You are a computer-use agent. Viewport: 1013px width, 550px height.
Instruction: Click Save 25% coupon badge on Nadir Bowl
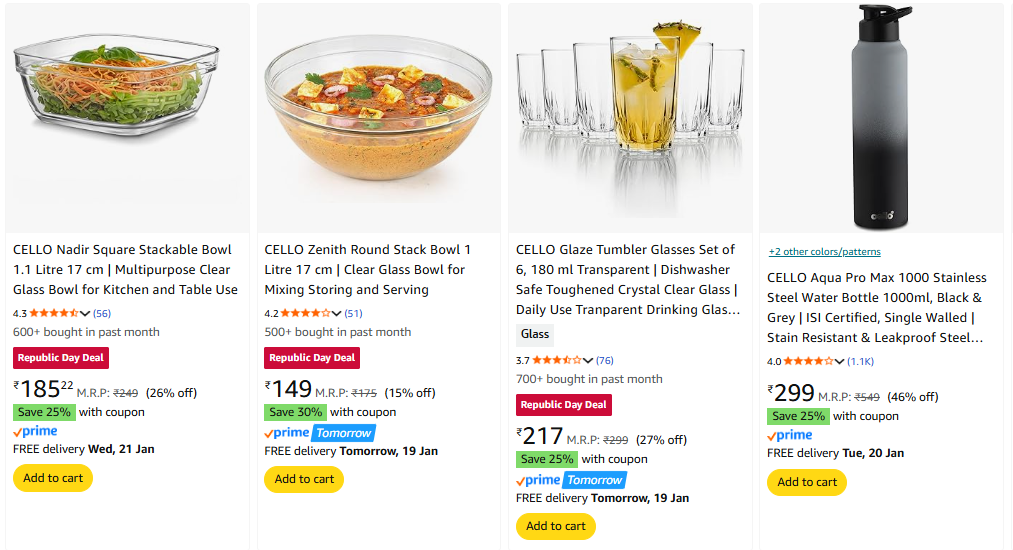coord(44,412)
